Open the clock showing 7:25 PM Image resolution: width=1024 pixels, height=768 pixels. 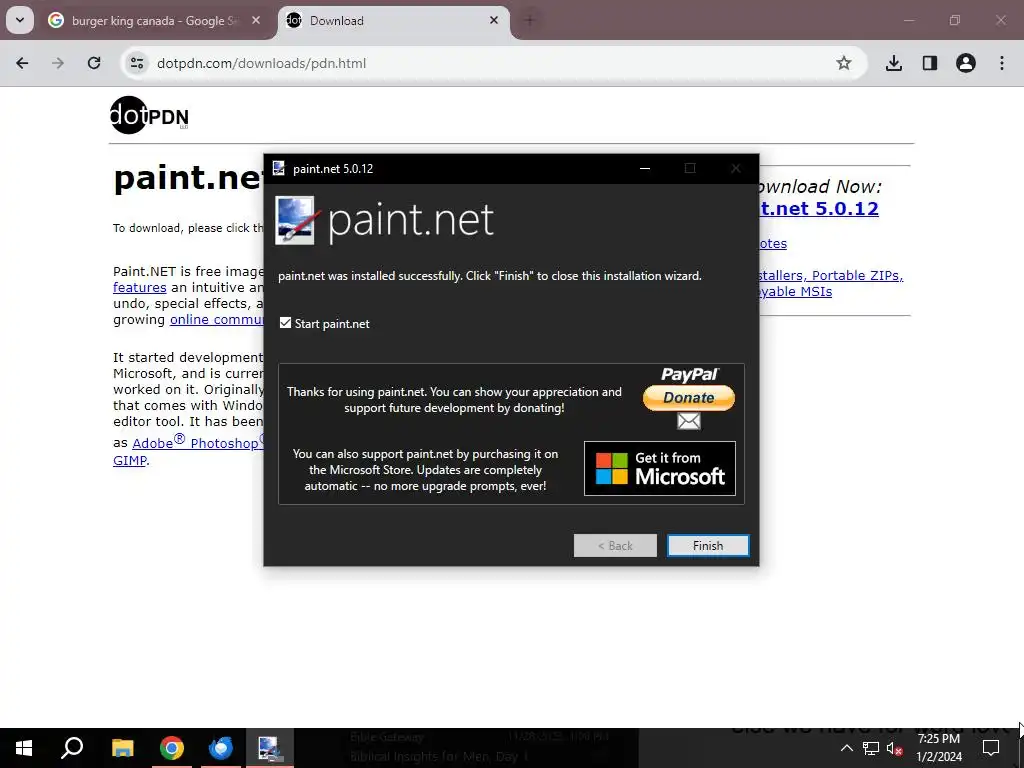(x=938, y=748)
